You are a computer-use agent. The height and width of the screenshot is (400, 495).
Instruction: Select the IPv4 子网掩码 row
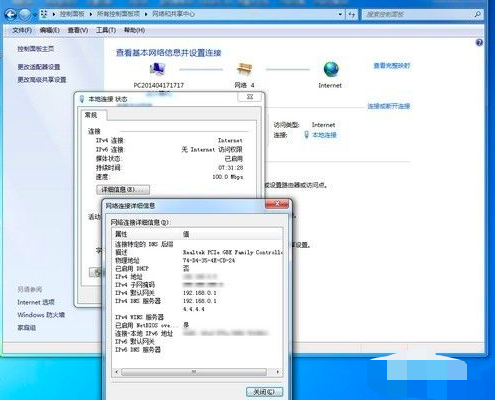[x=197, y=285]
